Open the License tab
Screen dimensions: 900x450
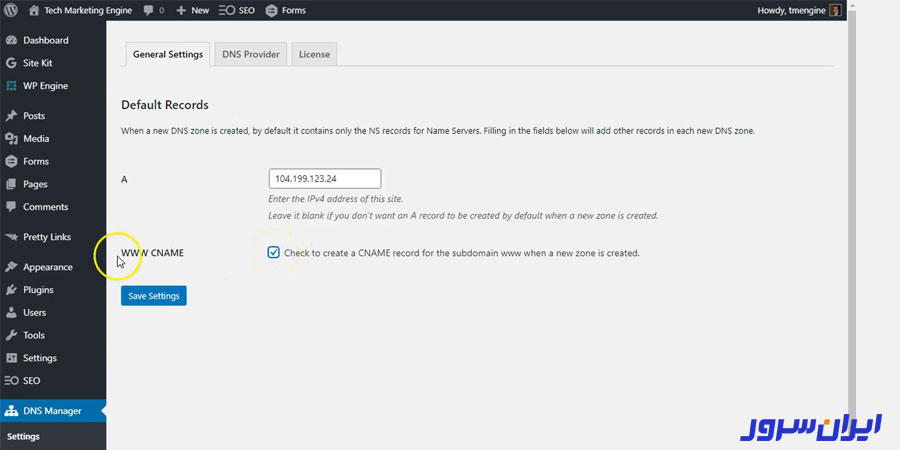click(314, 55)
